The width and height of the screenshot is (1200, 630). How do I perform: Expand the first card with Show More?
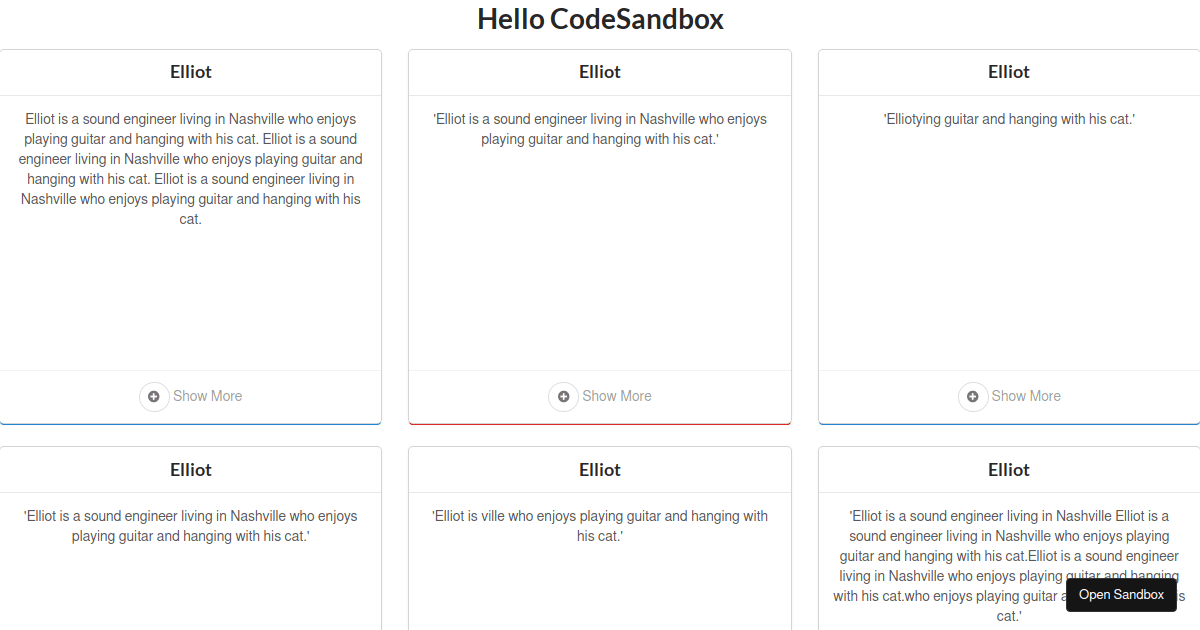click(x=206, y=396)
